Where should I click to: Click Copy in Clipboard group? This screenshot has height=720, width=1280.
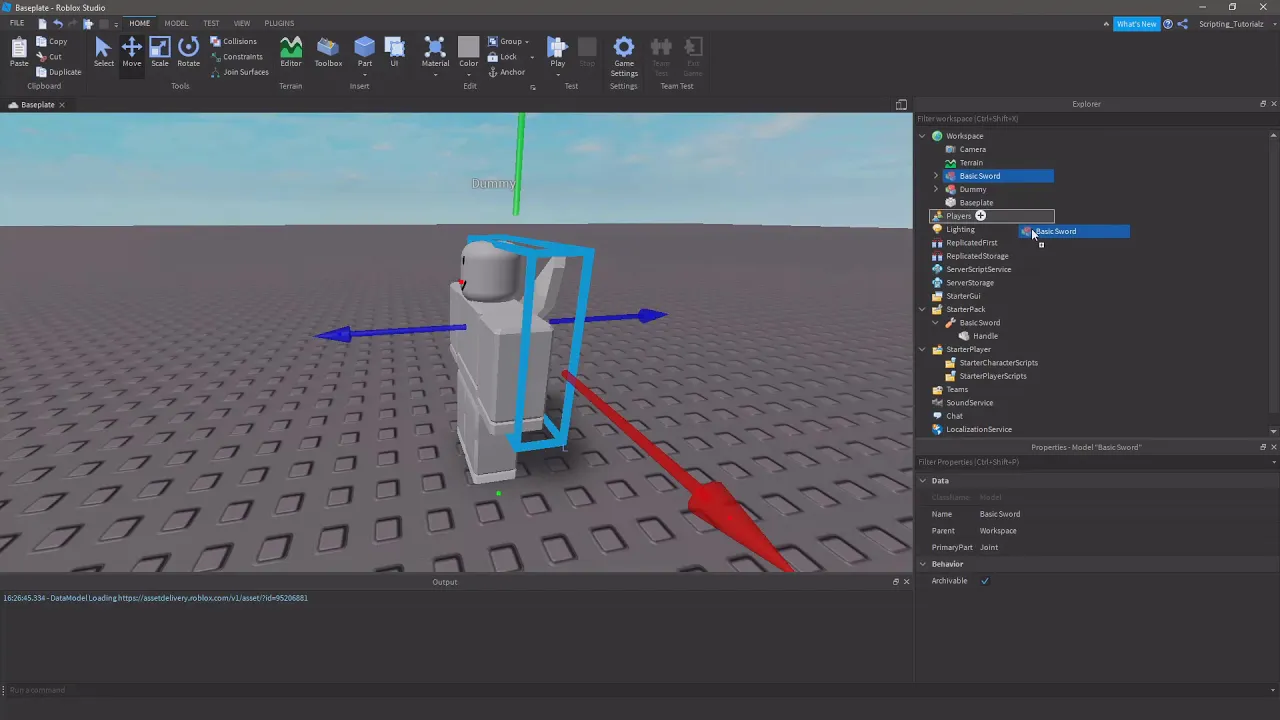coord(51,42)
